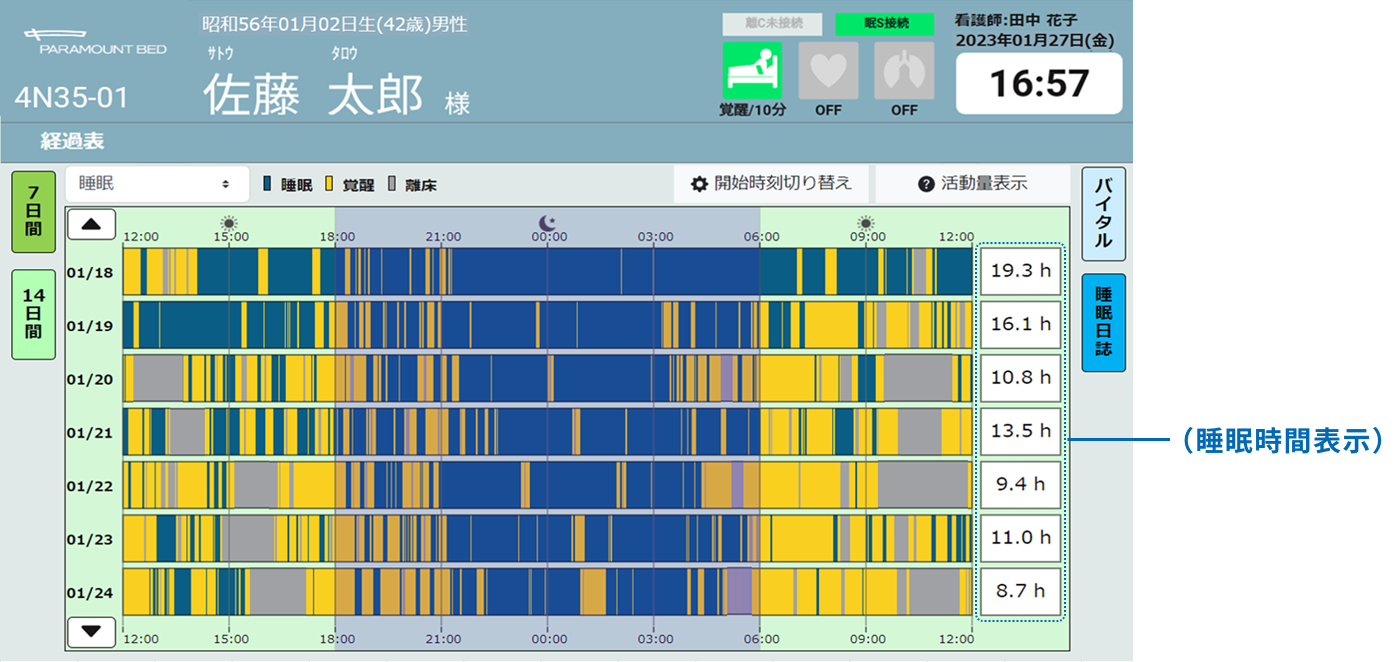Click the moon icon above the timeline
The image size is (1400, 662).
(x=546, y=222)
